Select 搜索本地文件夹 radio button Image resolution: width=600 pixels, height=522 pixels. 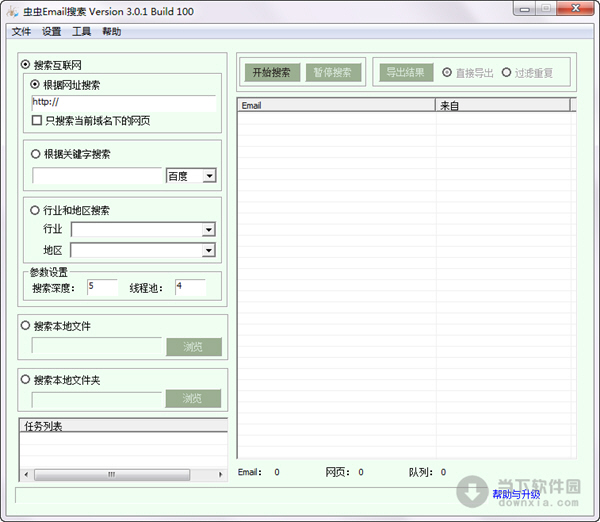(x=25, y=379)
